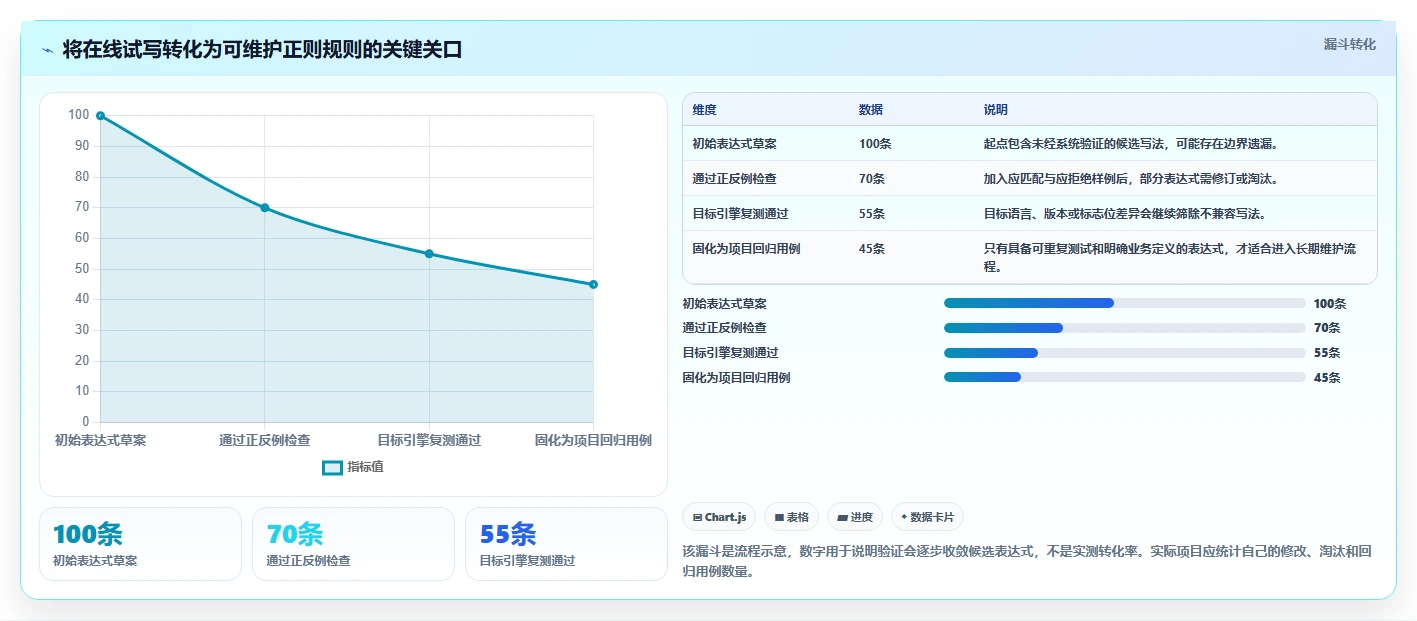1417x621 pixels.
Task: Click the 固化为项目回归用例 label on the chart x-axis
Action: coord(594,440)
